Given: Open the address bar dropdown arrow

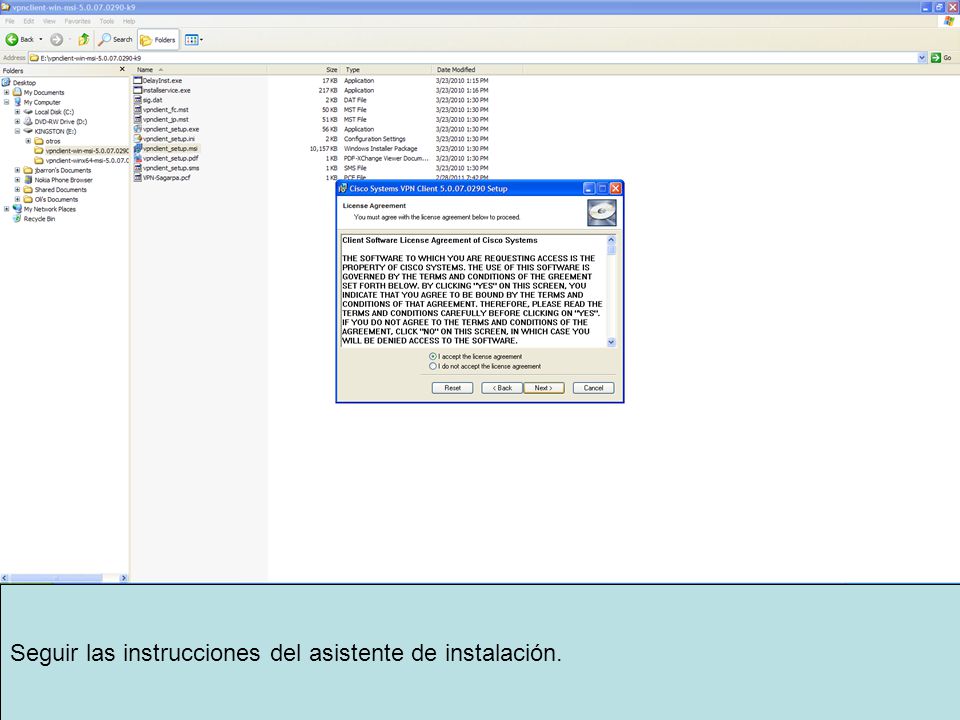Looking at the screenshot, I should click(922, 58).
